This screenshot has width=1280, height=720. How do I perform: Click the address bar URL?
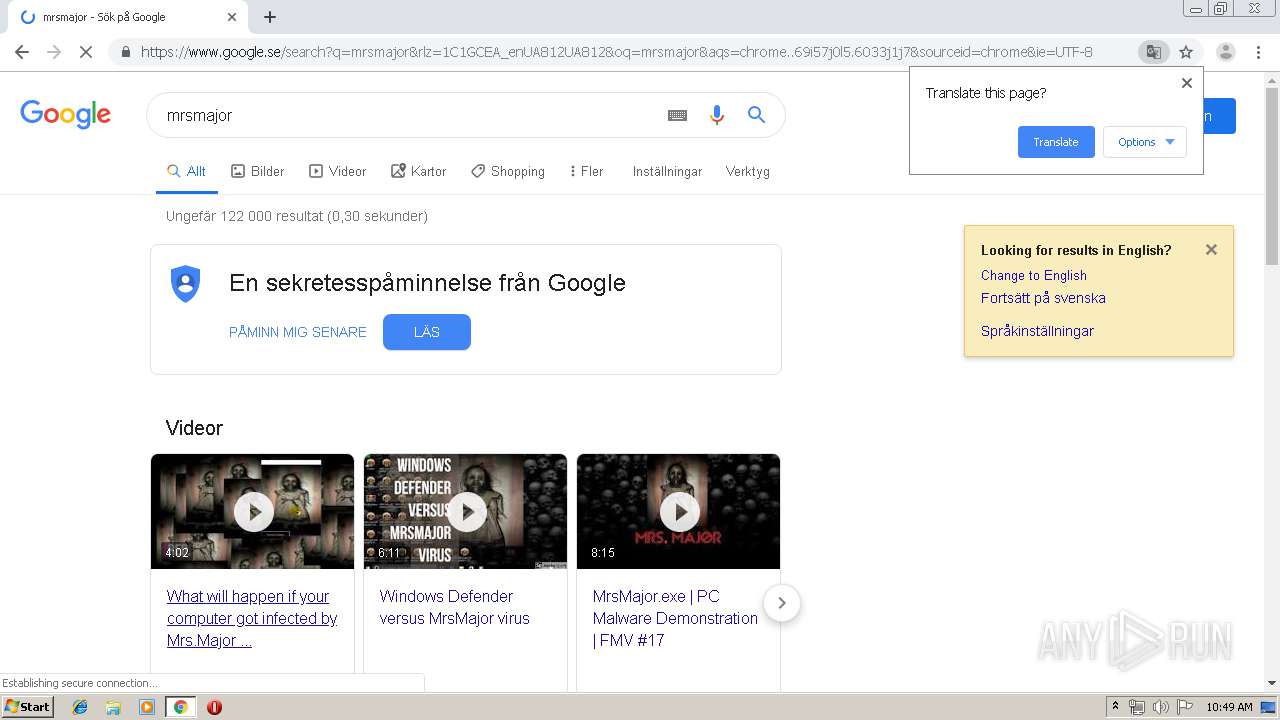[616, 52]
